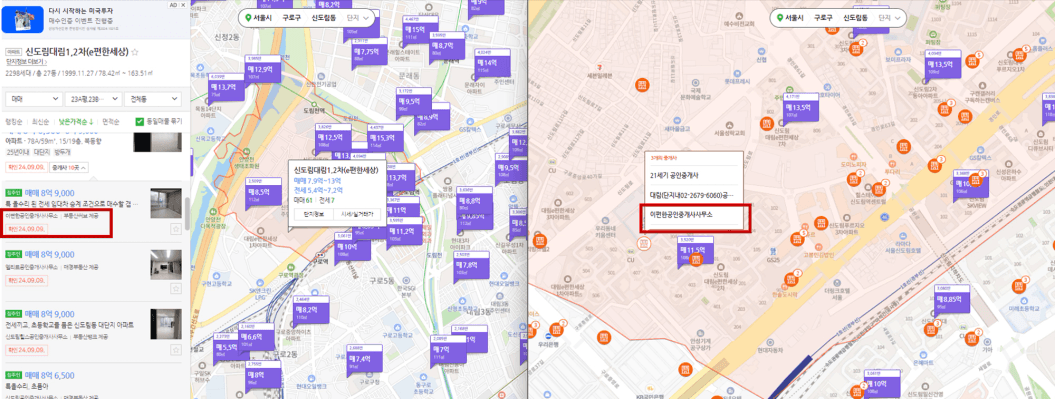Open 단지정보 더보기 link

tap(26, 61)
